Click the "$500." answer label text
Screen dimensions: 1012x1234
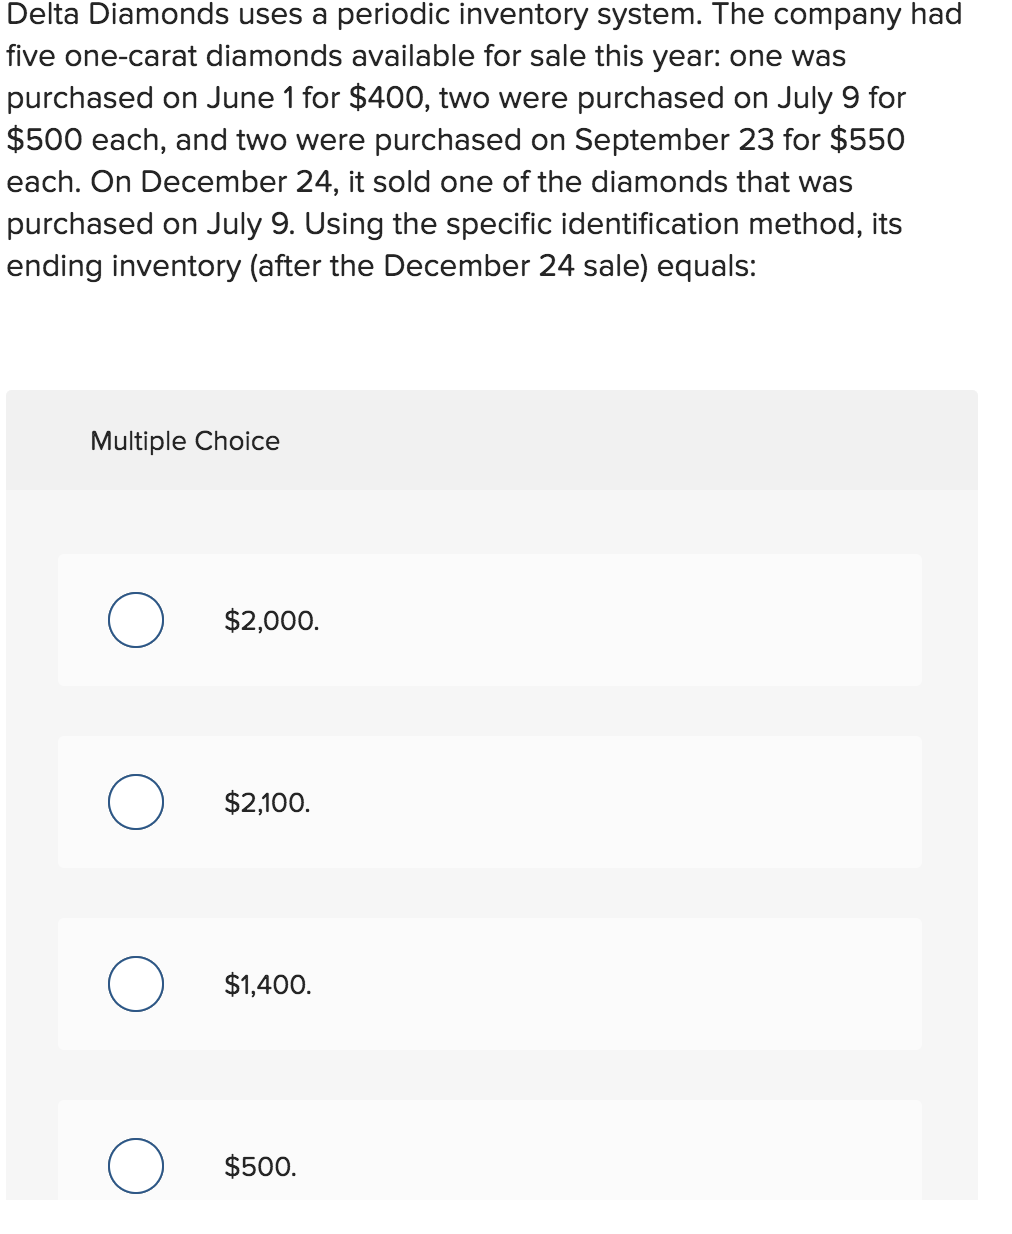pyautogui.click(x=260, y=1167)
